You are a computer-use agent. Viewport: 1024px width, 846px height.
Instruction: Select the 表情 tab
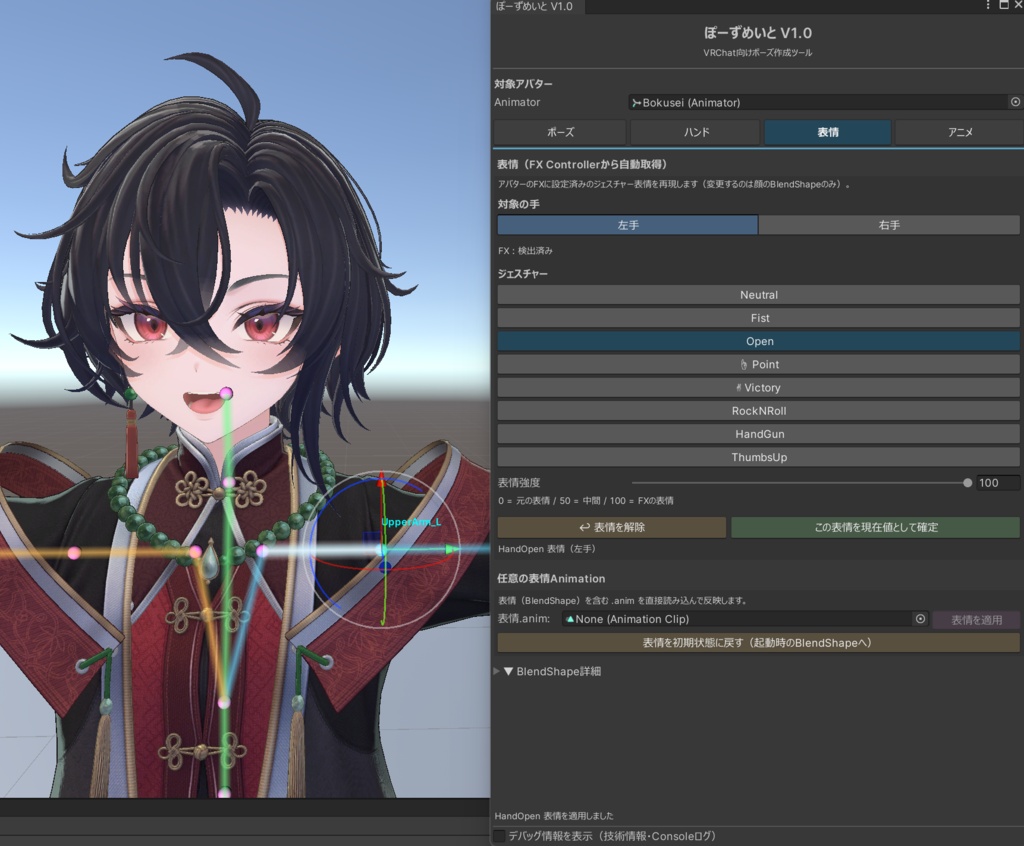827,132
